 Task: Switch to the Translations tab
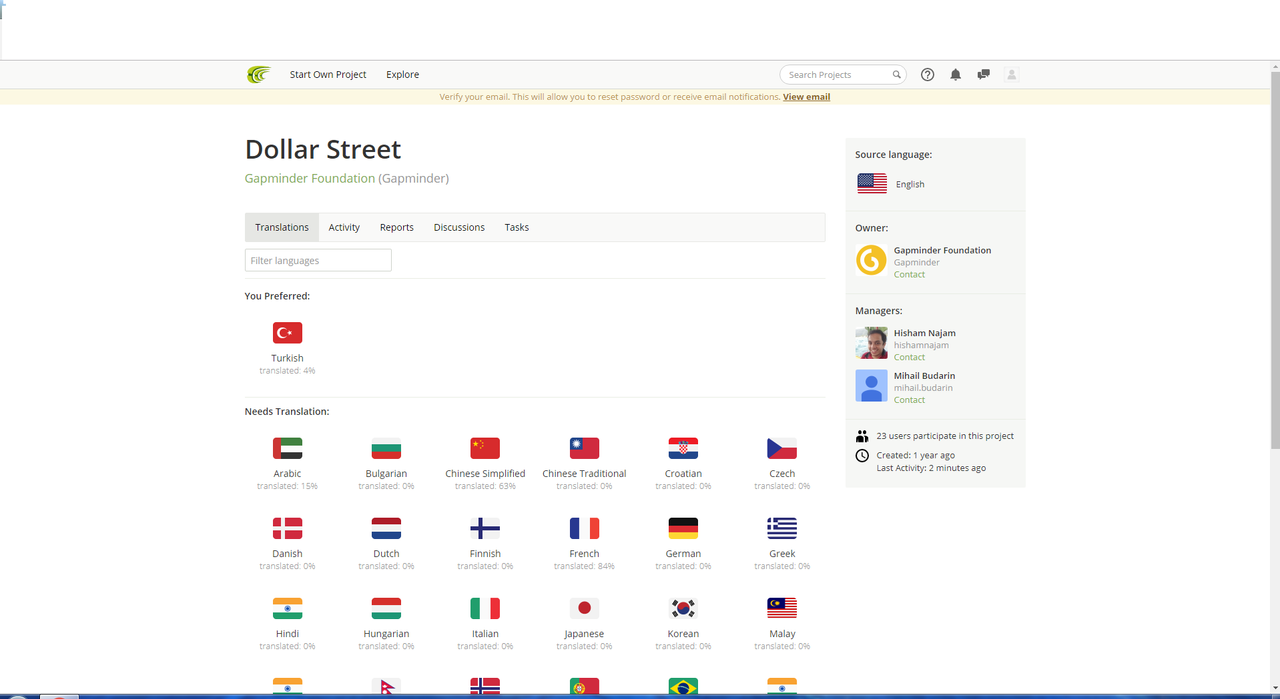(282, 227)
